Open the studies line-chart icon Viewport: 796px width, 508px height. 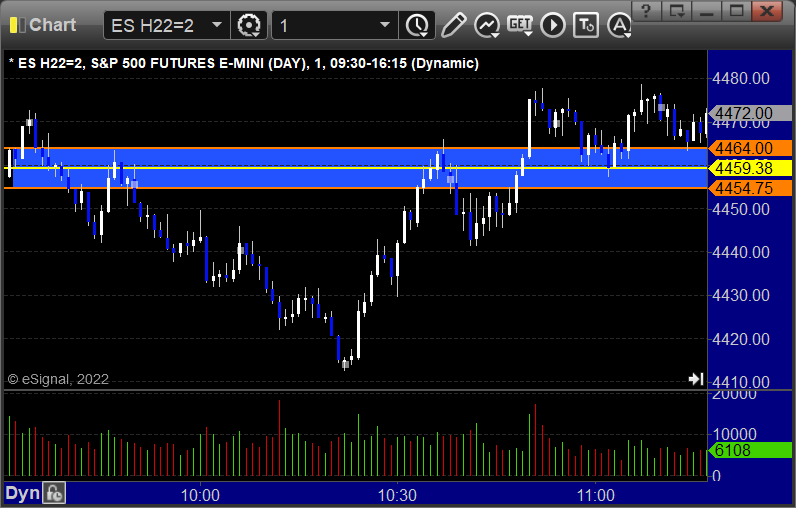pyautogui.click(x=487, y=25)
